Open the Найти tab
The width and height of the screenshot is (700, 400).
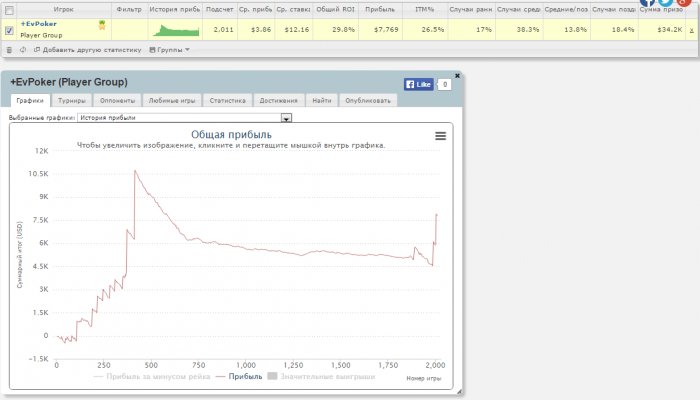pyautogui.click(x=322, y=100)
